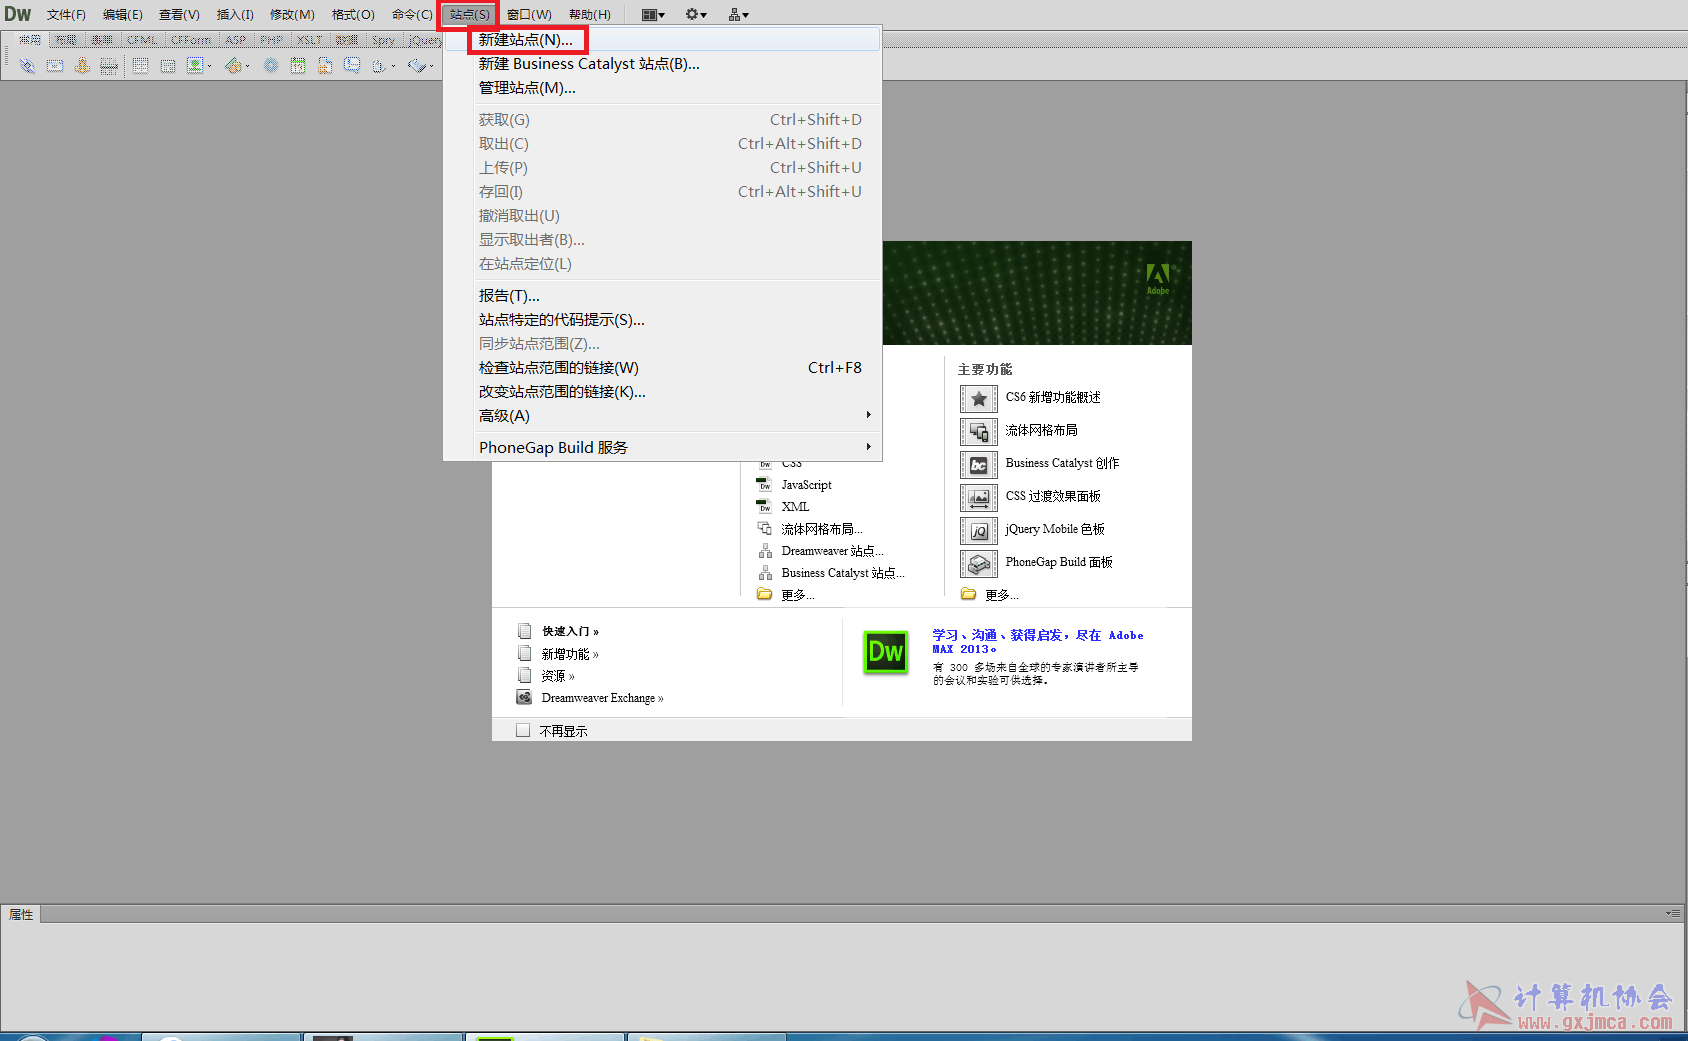Click the XML new file link

795,507
